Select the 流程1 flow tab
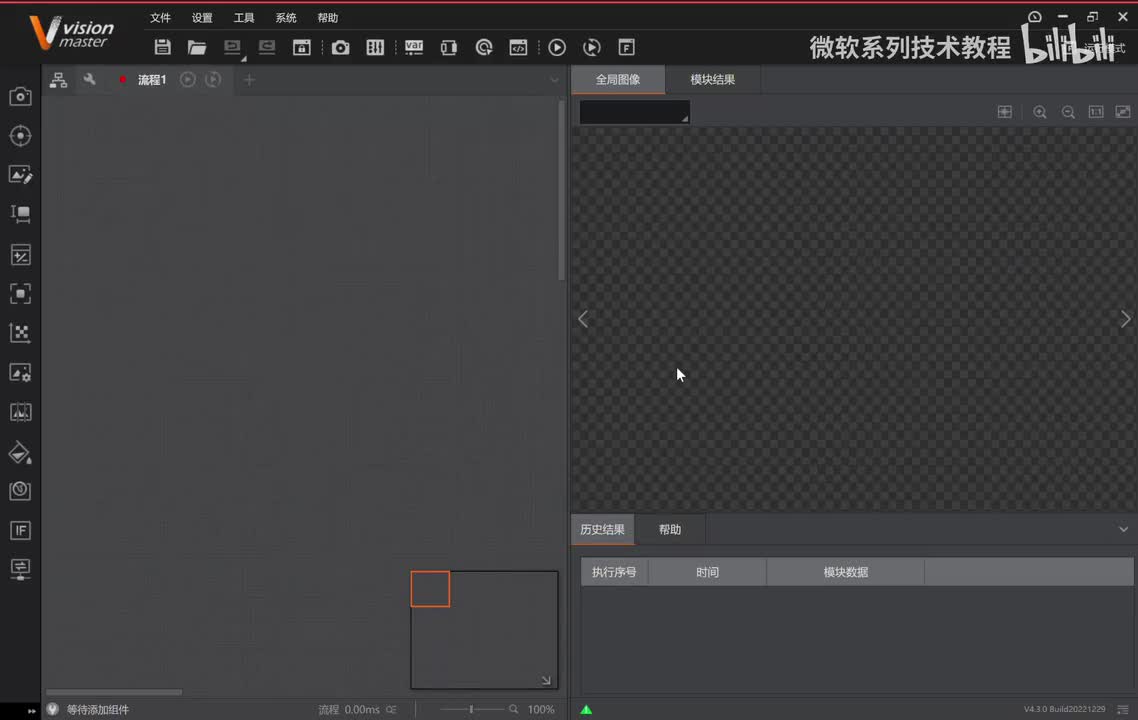 152,80
